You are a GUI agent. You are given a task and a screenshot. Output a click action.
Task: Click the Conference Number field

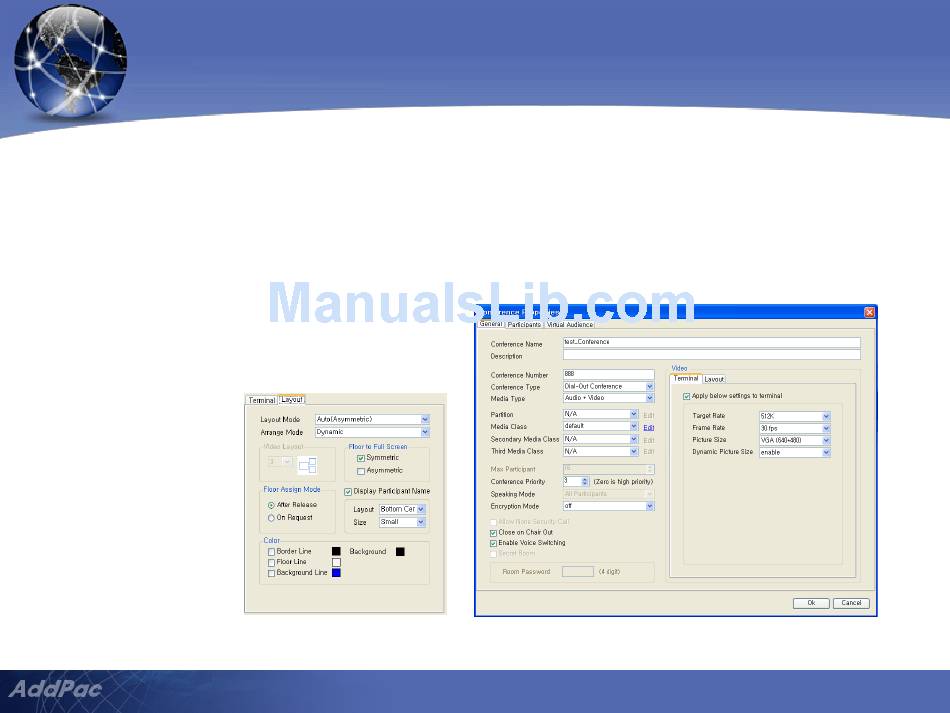pos(608,374)
